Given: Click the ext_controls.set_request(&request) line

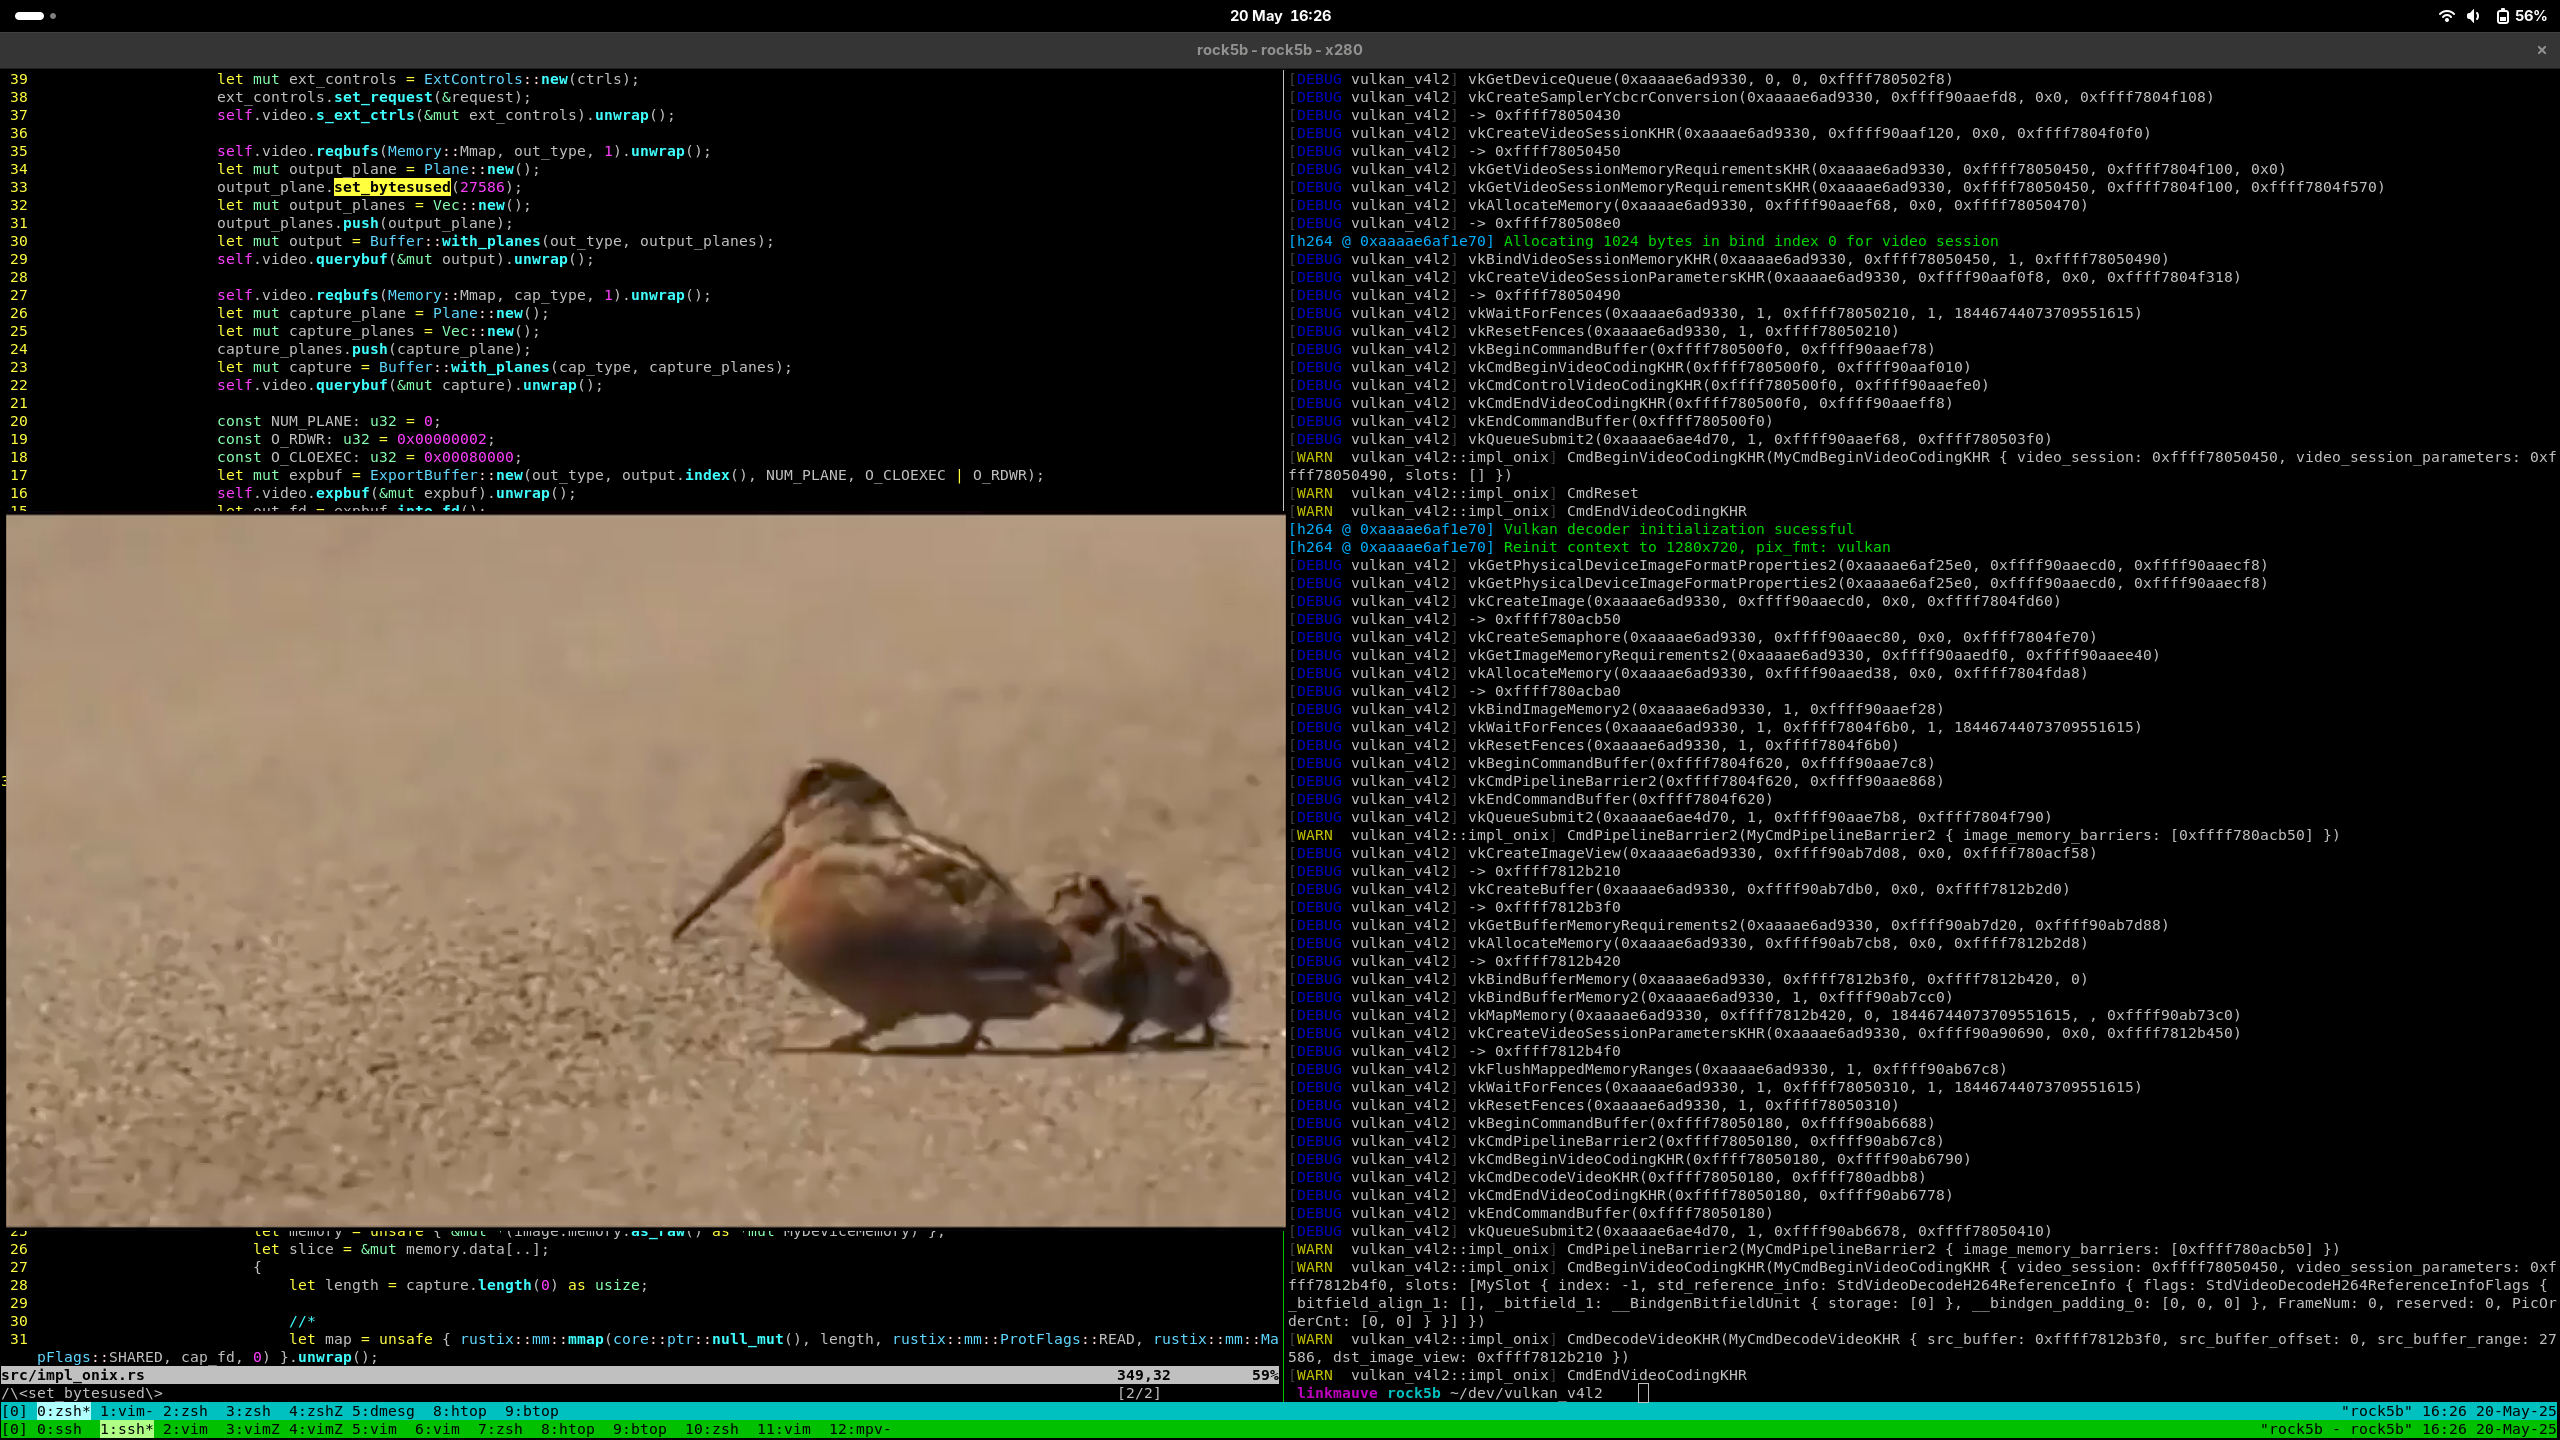Looking at the screenshot, I should pos(374,97).
